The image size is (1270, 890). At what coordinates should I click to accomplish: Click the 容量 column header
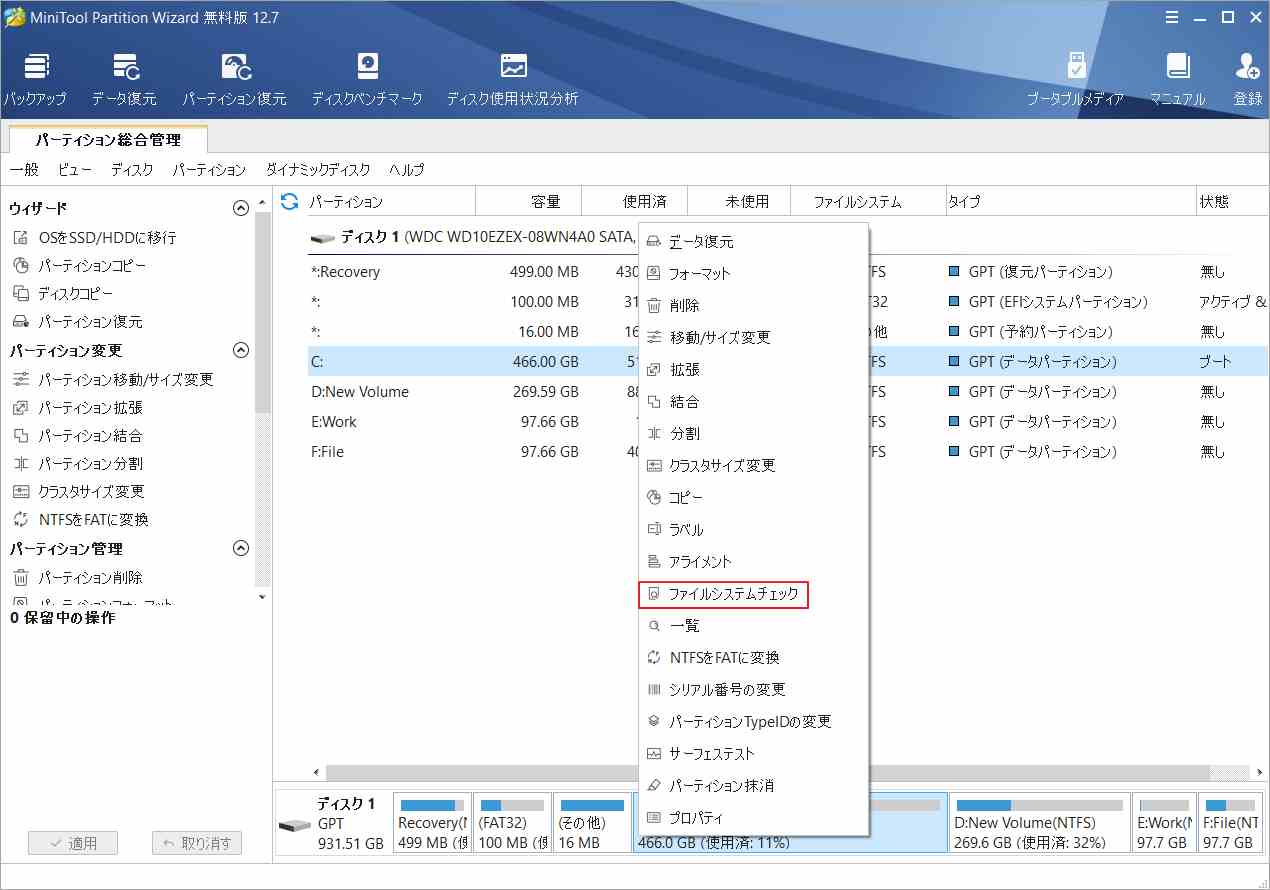coord(545,202)
